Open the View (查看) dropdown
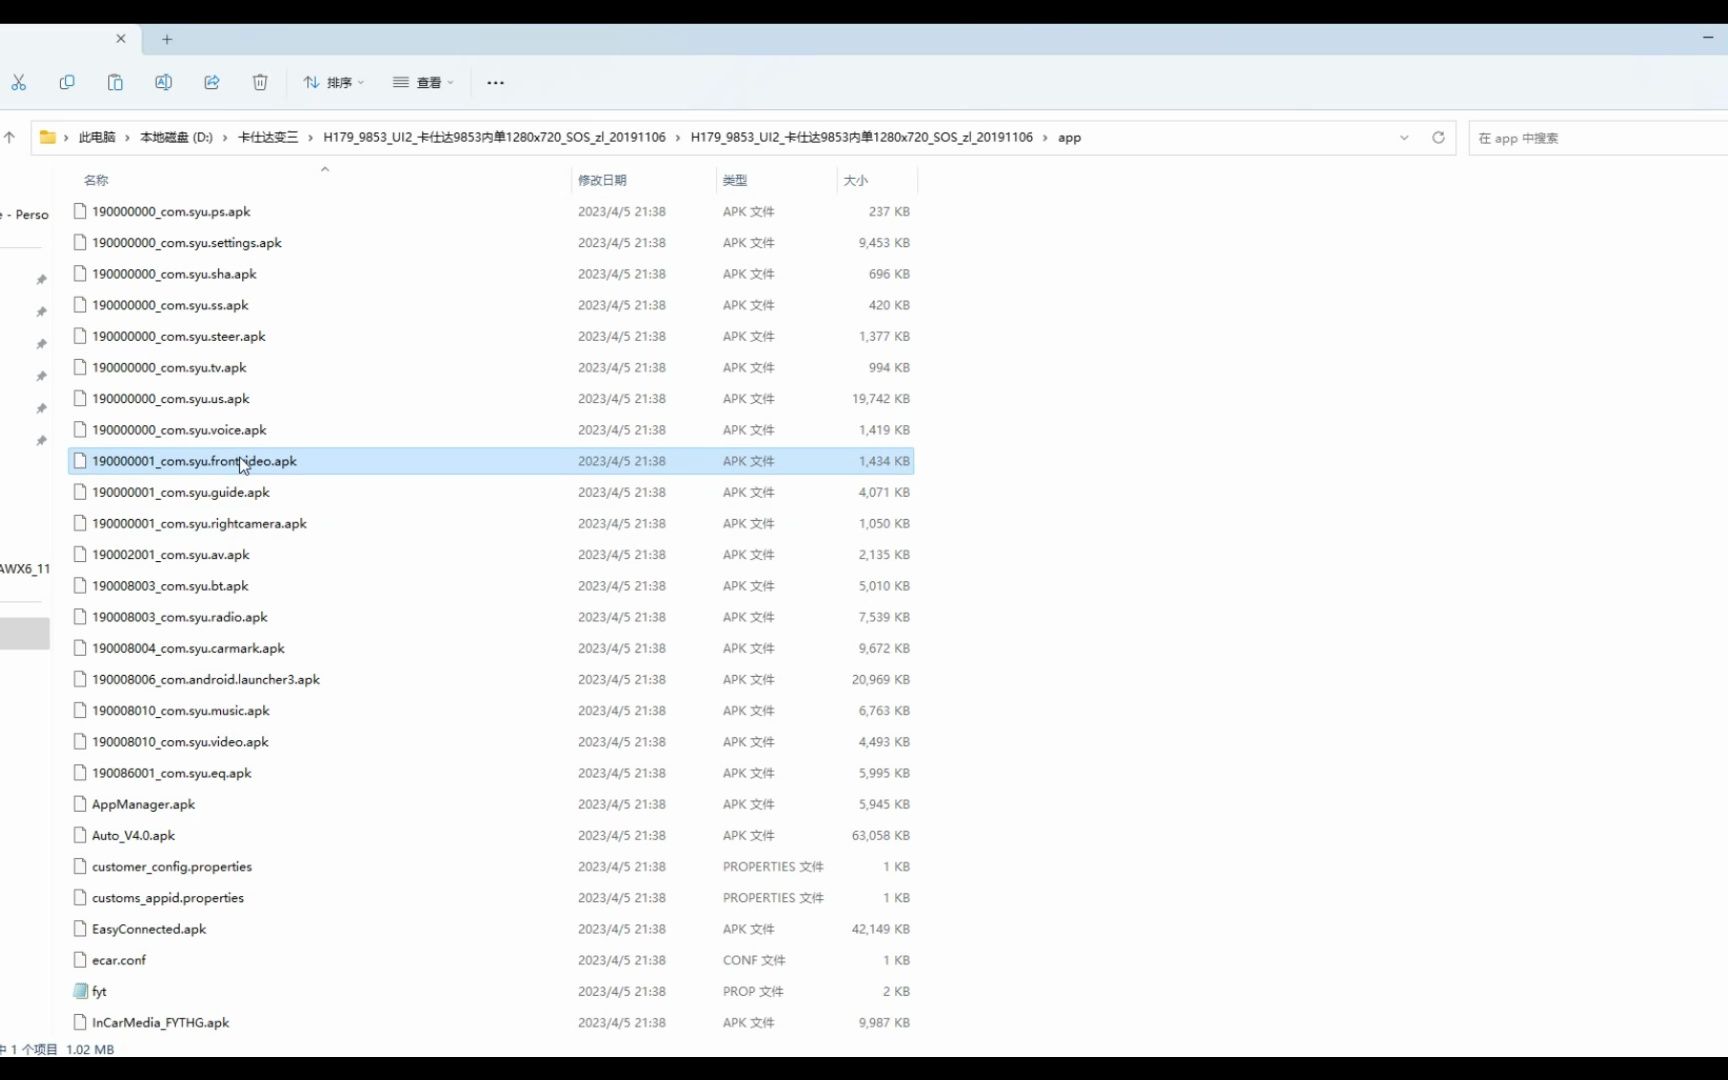This screenshot has width=1728, height=1080. [x=423, y=82]
